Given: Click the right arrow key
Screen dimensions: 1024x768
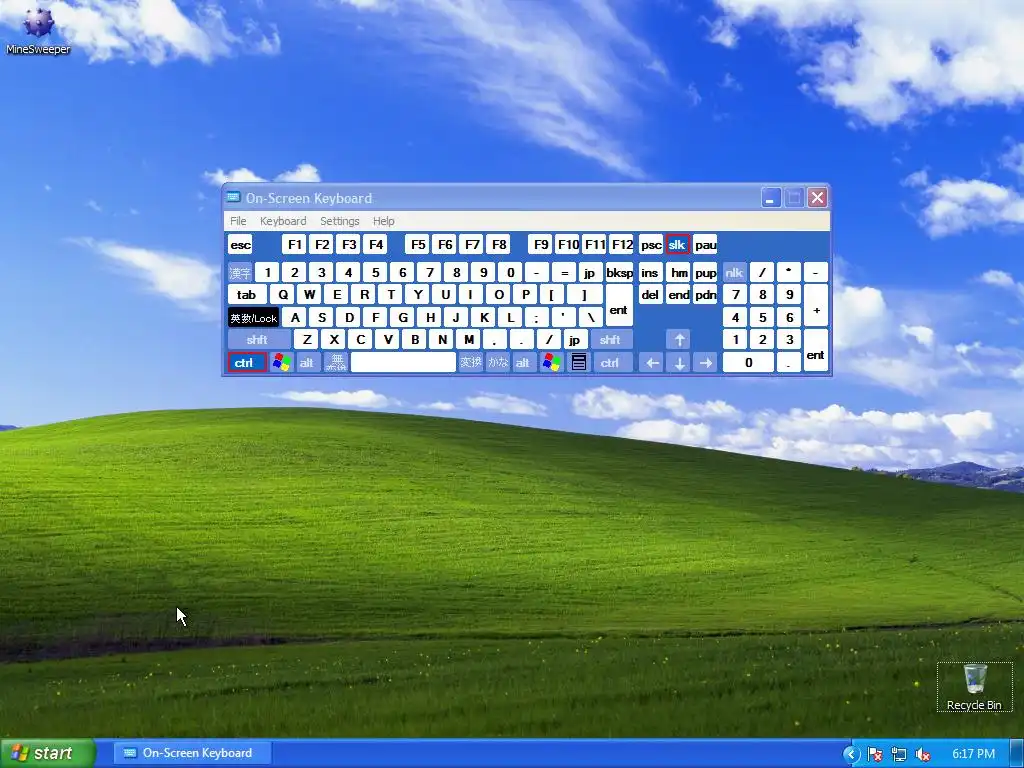Looking at the screenshot, I should (706, 362).
